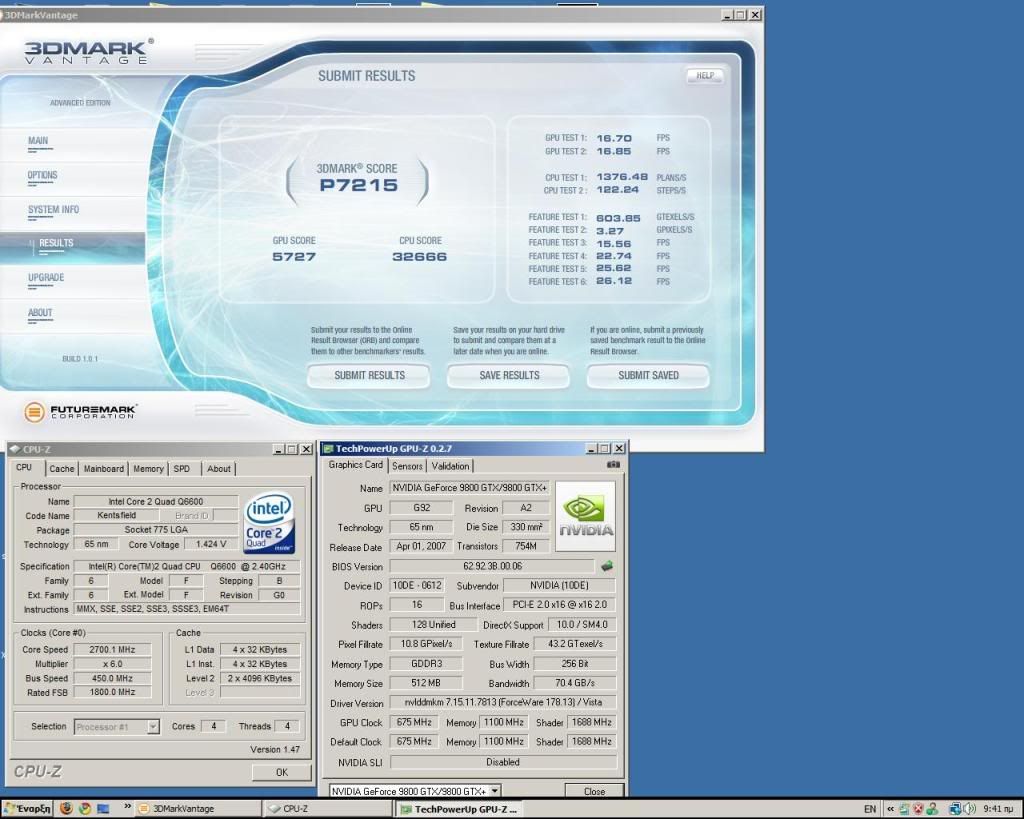The image size is (1024, 819).
Task: Click the CPU Score value 32666
Action: 420,257
